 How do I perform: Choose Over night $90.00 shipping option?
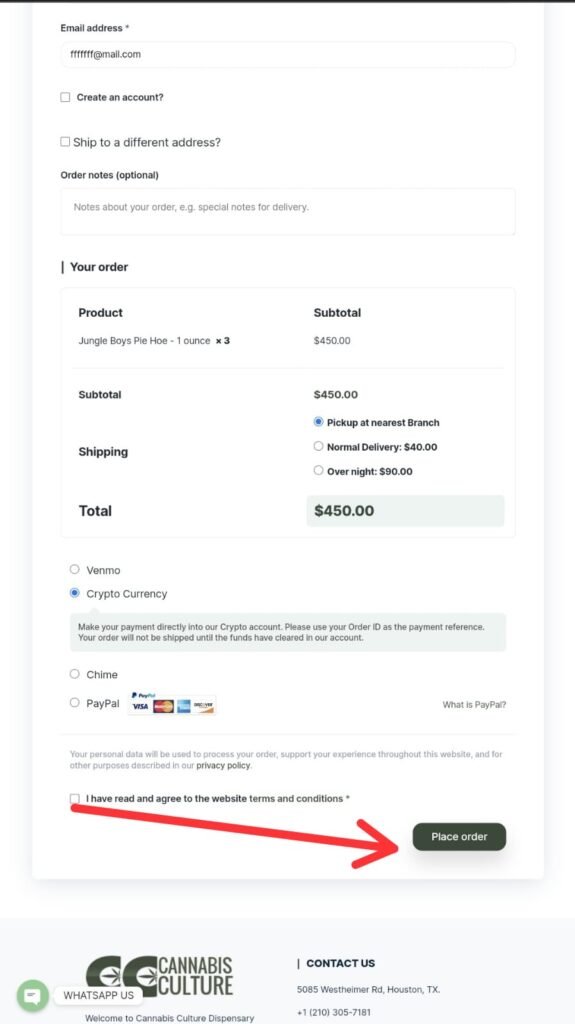pos(318,470)
